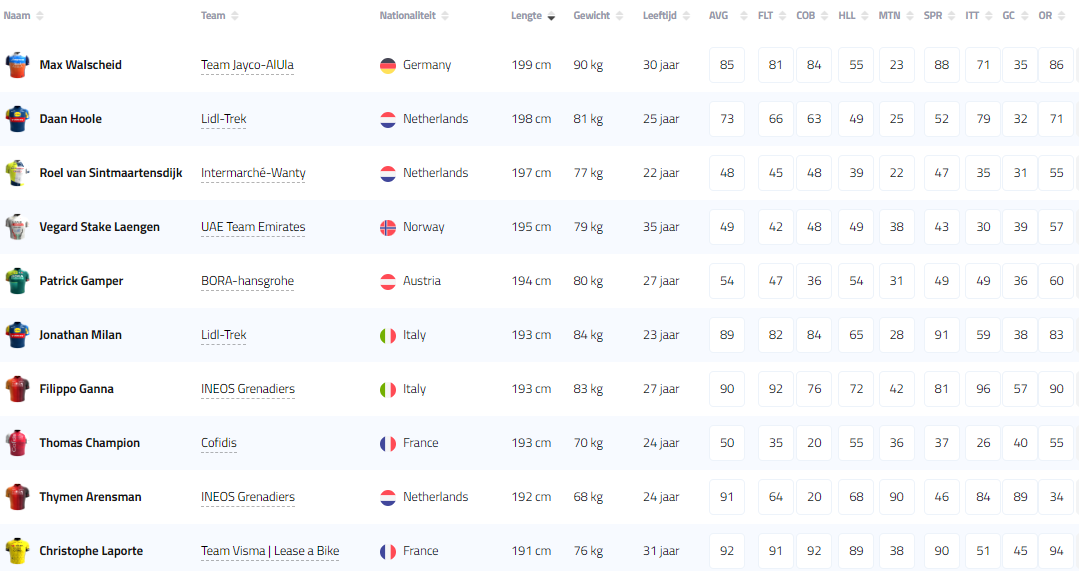Click the Norway flag icon
Viewport: 1079px width, 571px height.
pyautogui.click(x=388, y=227)
